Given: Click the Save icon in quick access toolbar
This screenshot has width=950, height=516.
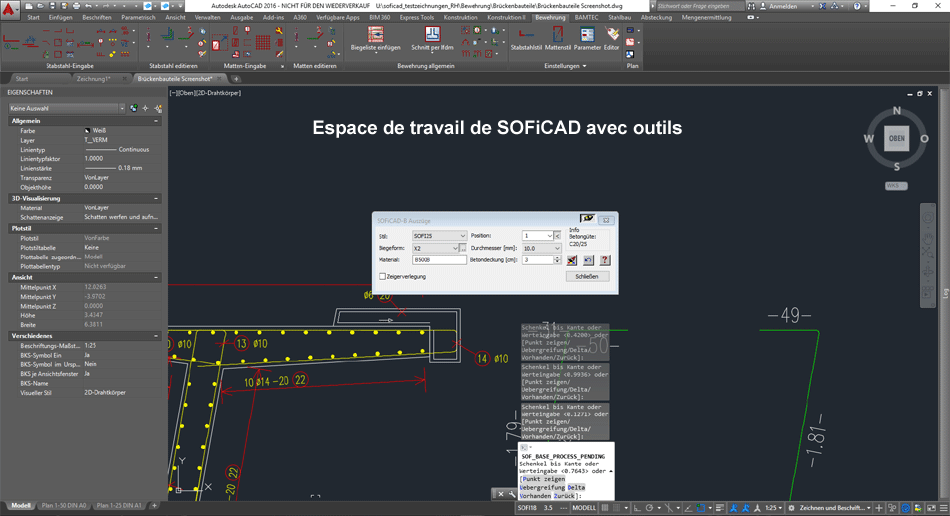Looking at the screenshot, I should (x=53, y=6).
